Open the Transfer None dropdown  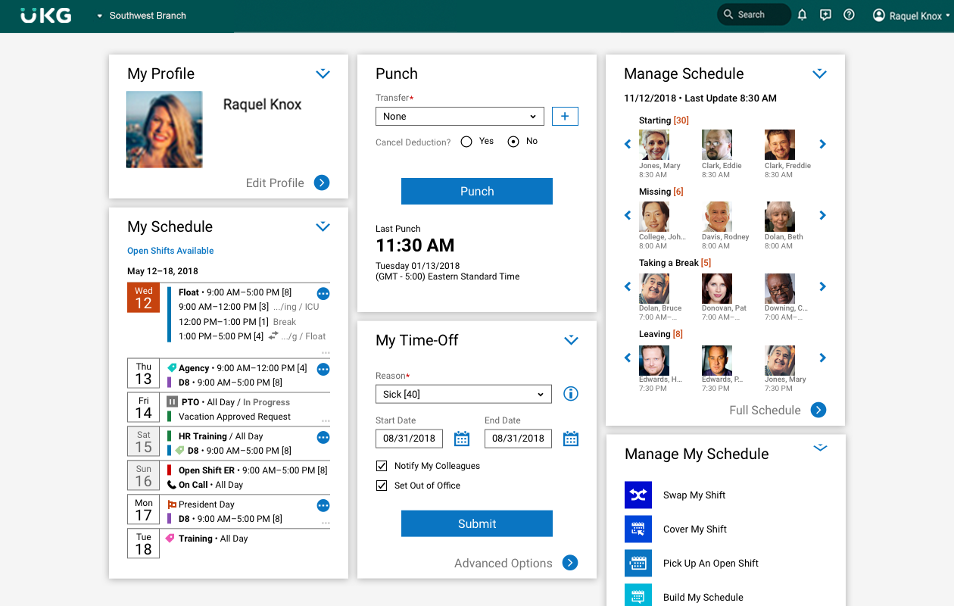tap(459, 116)
